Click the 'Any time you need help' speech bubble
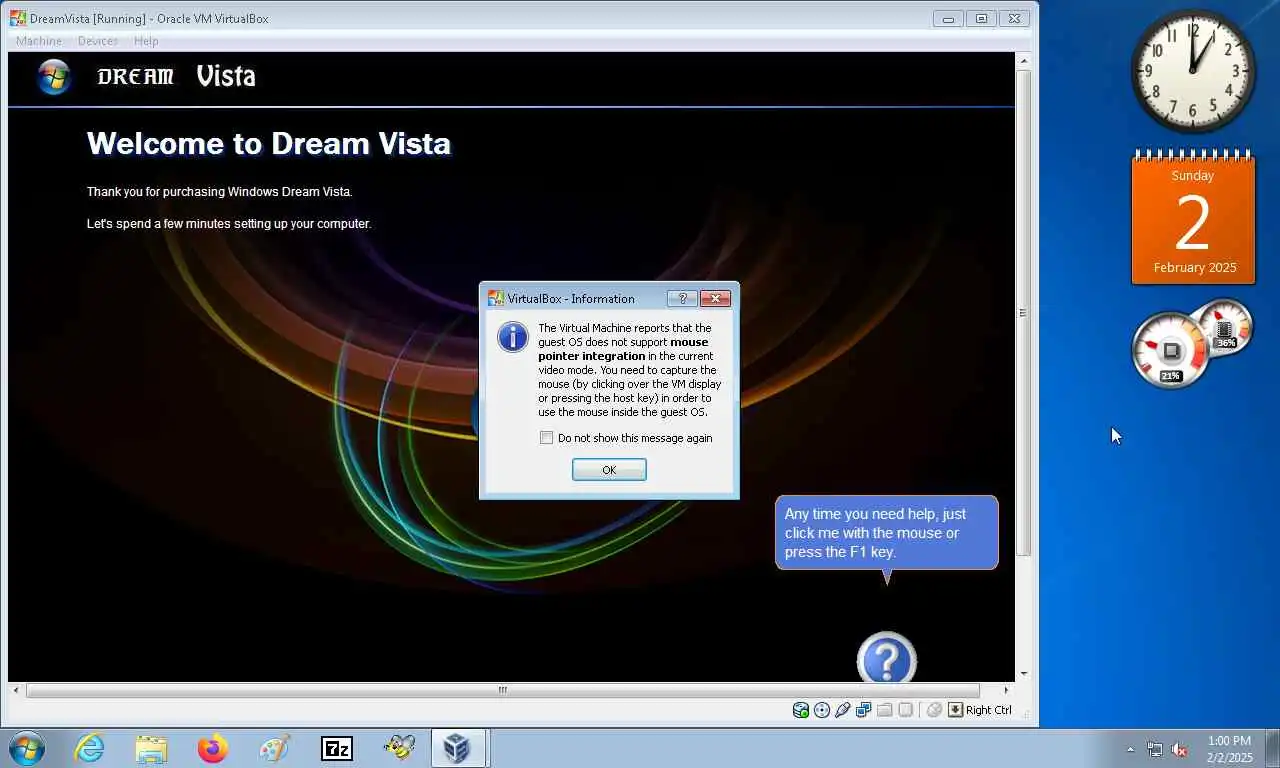Screen dimensions: 1280x768 click(886, 533)
